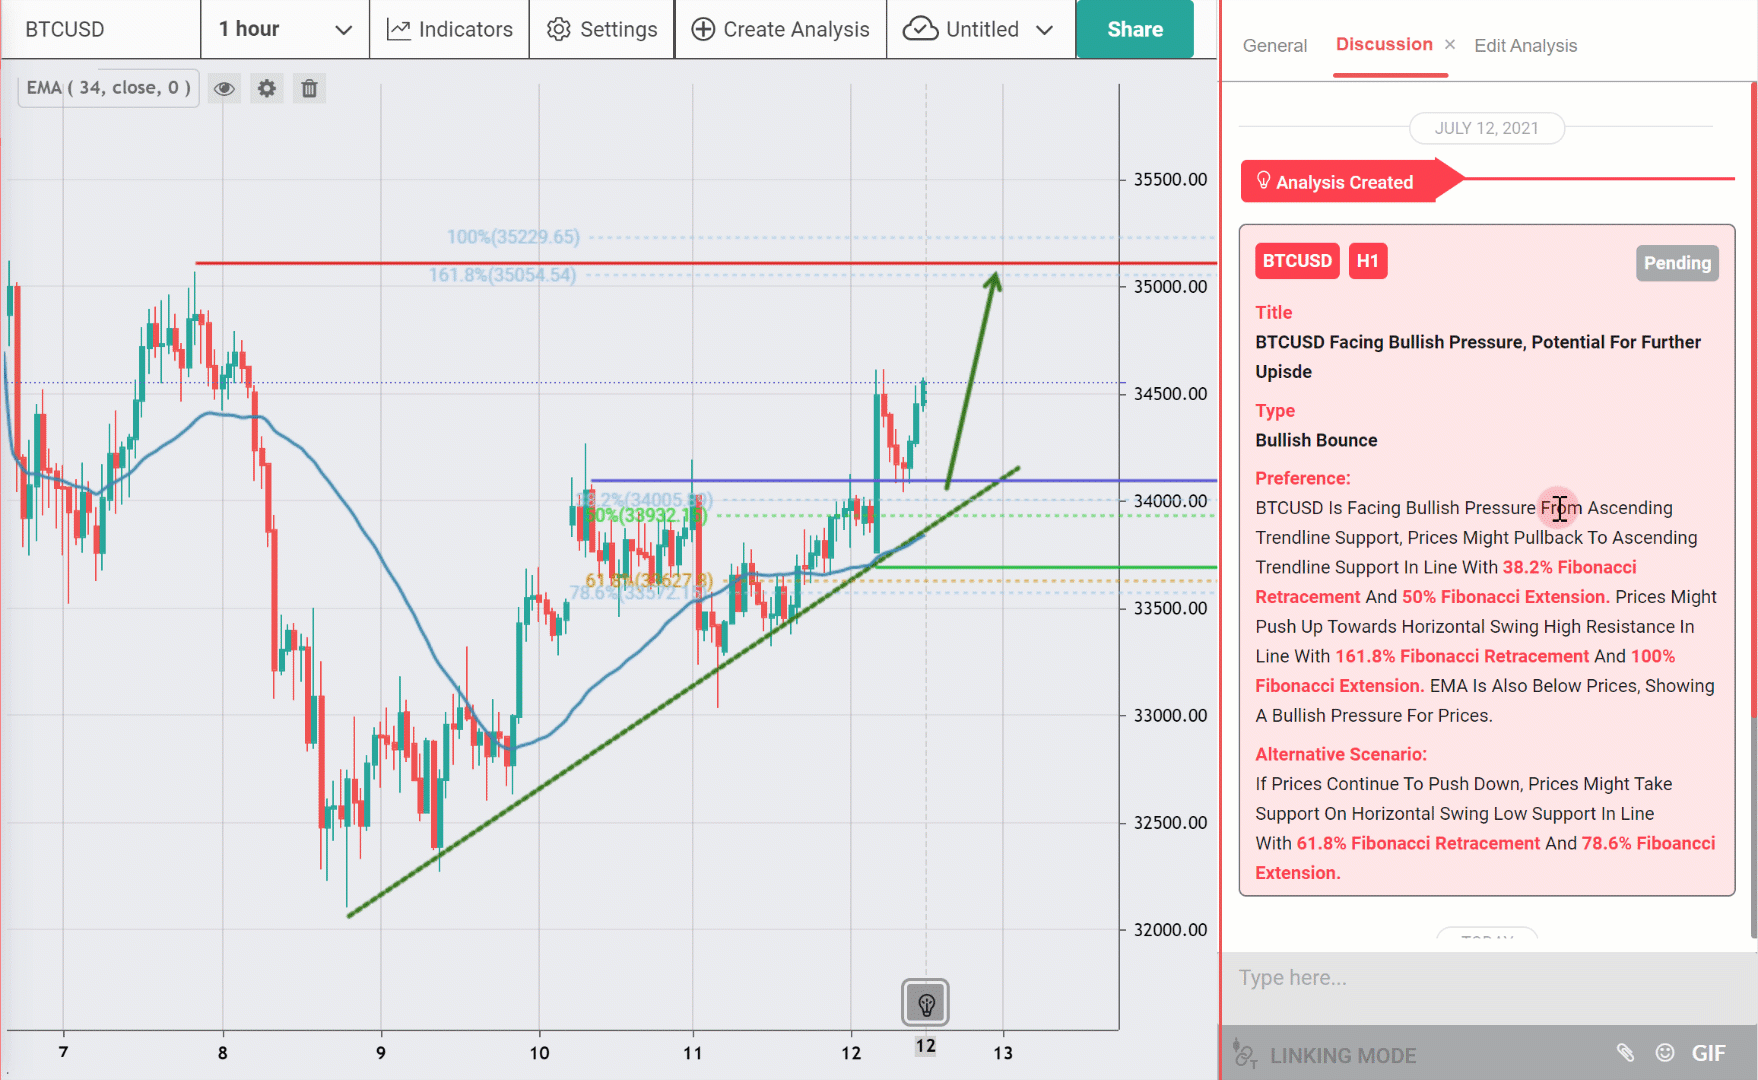Click the plus circle icon of Create Analysis

pos(703,30)
